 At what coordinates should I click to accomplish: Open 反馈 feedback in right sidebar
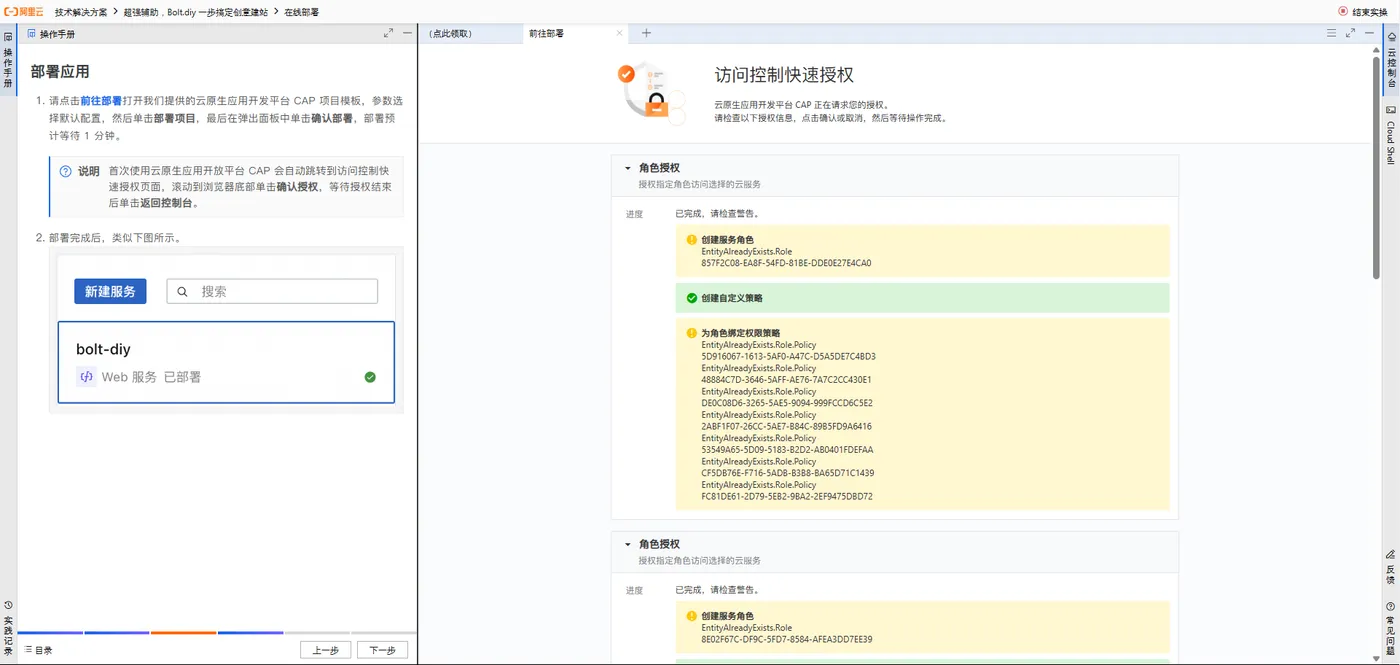coord(1391,567)
